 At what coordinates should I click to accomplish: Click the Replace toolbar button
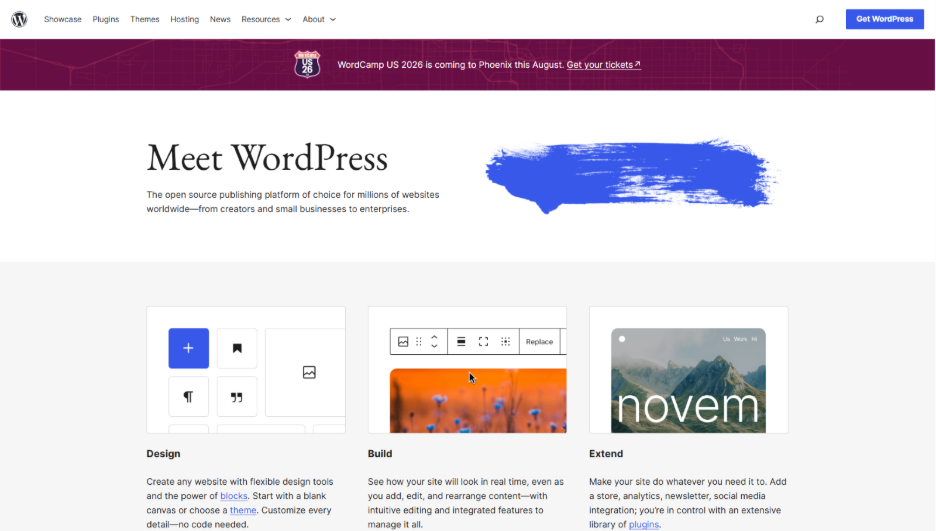pos(540,341)
